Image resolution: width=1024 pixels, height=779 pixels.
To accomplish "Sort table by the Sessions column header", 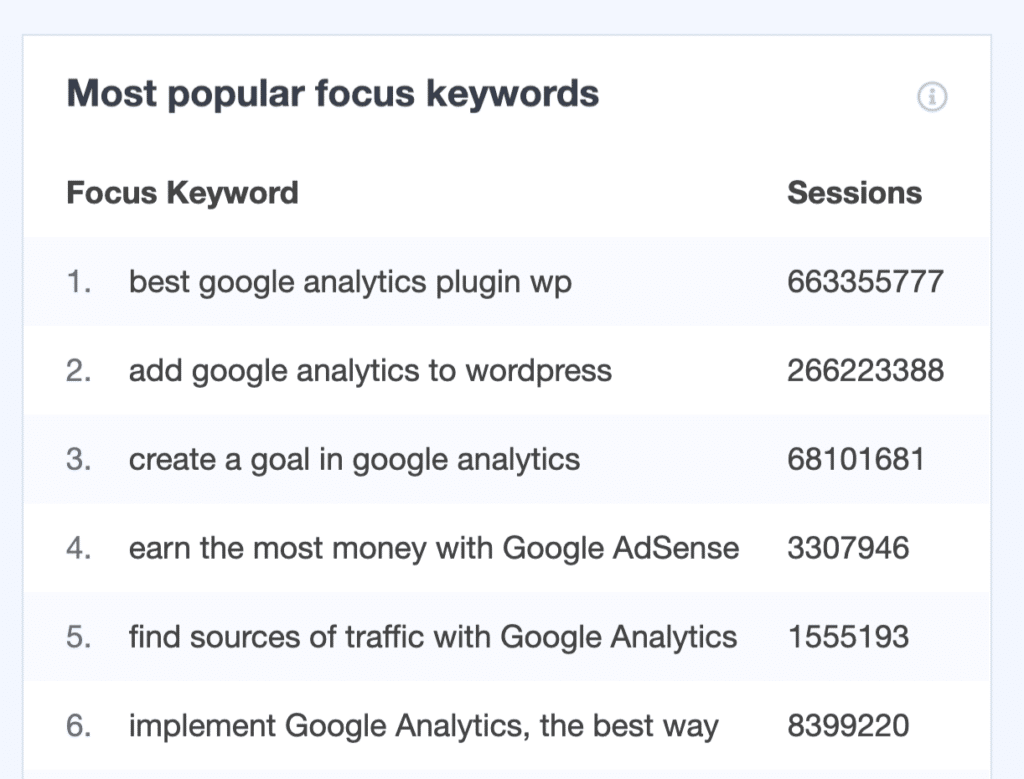I will click(x=855, y=192).
